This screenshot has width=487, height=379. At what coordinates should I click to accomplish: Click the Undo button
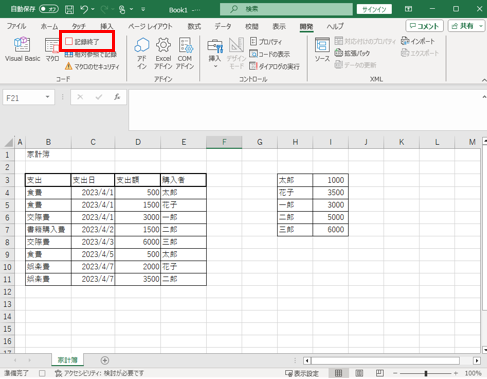point(84,9)
